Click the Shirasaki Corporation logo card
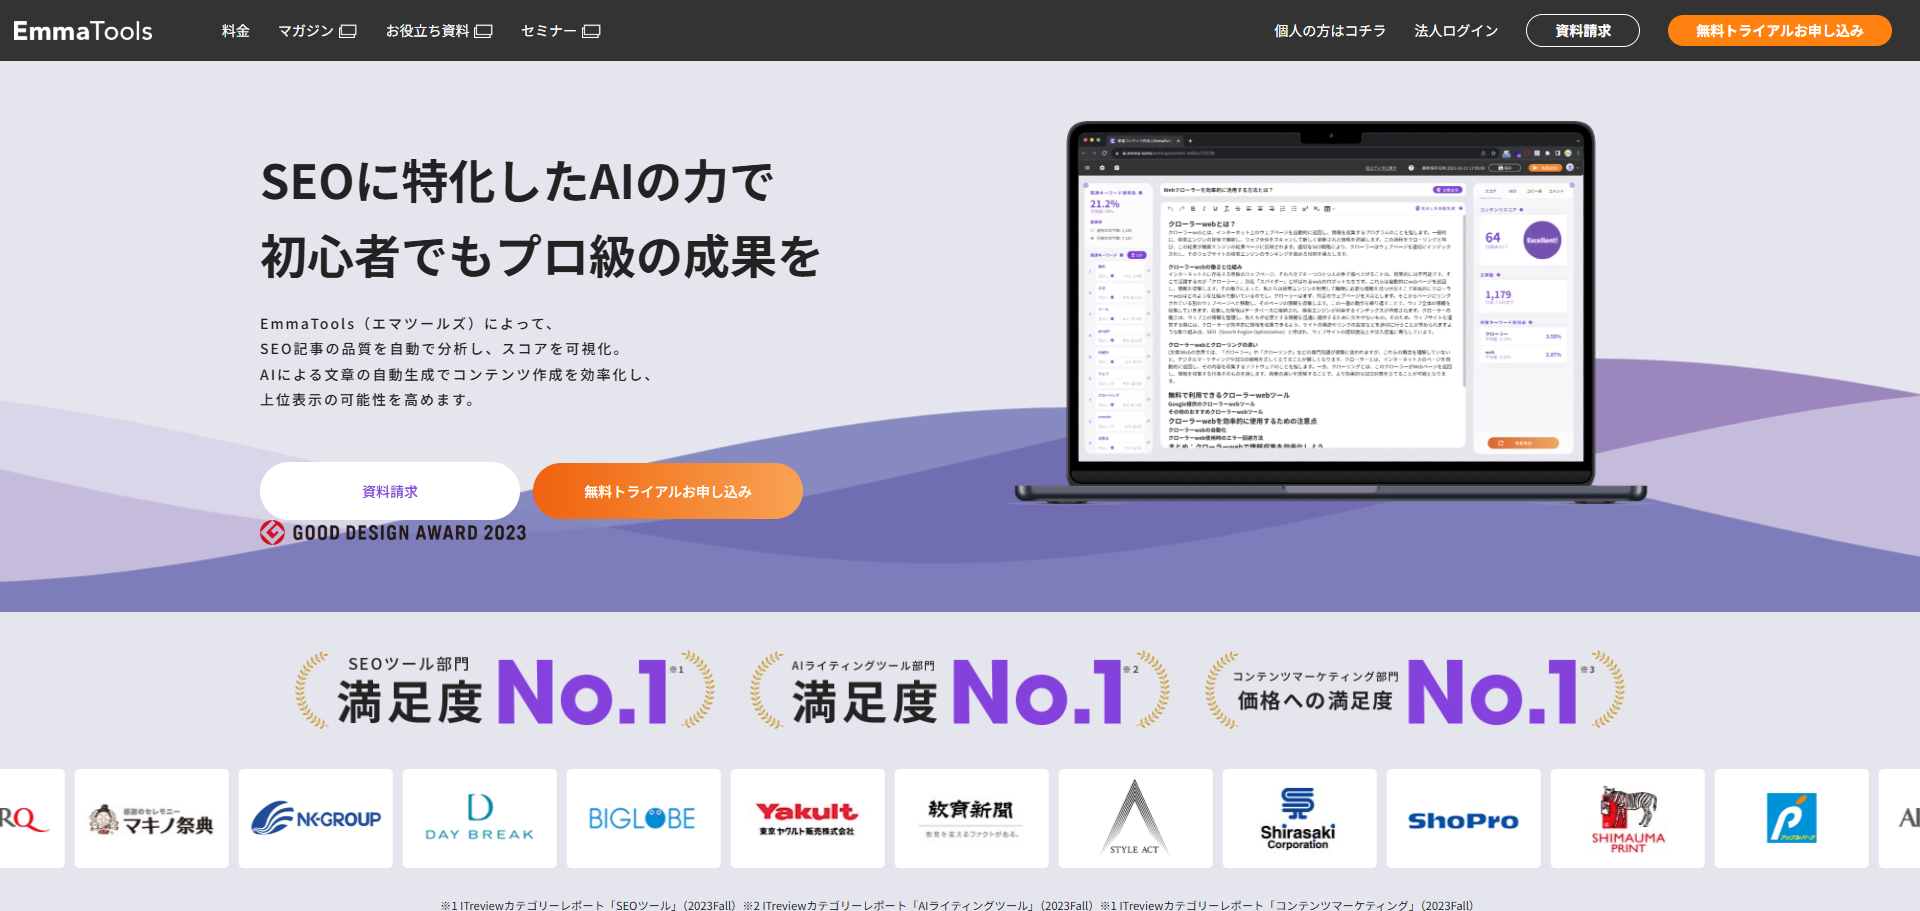 point(1300,818)
